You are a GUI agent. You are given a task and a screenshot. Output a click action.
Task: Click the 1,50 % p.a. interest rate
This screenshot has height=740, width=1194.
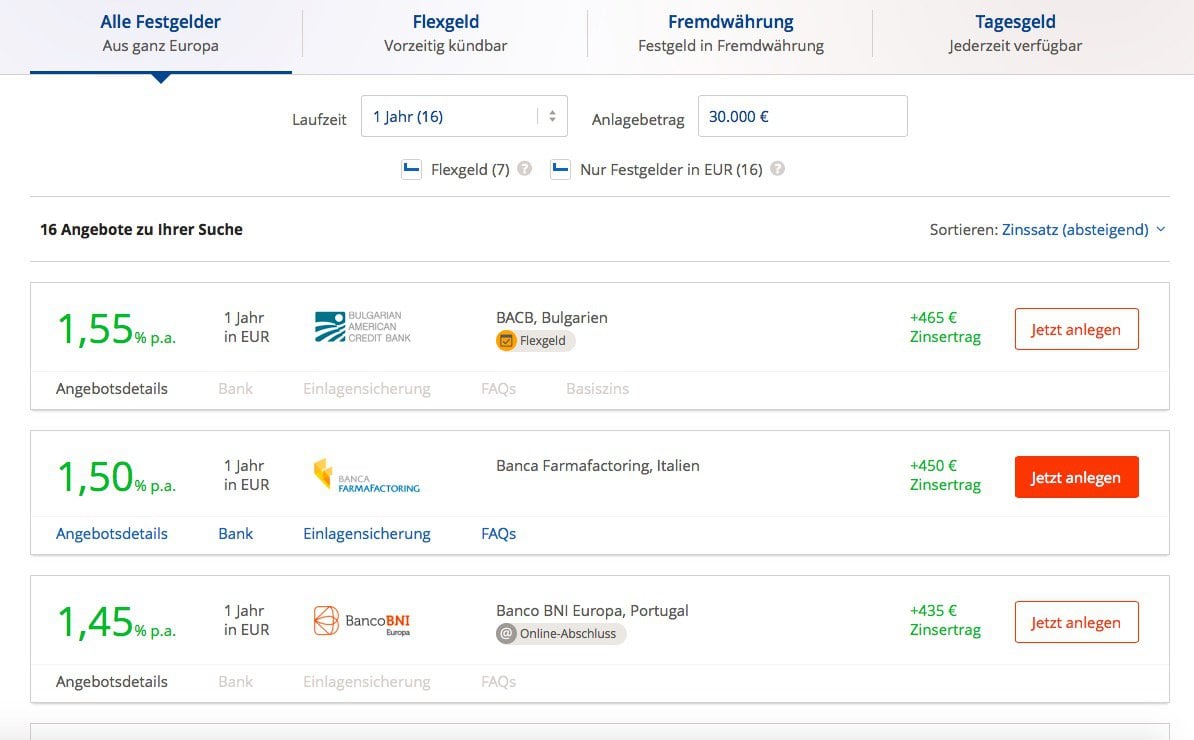(117, 477)
